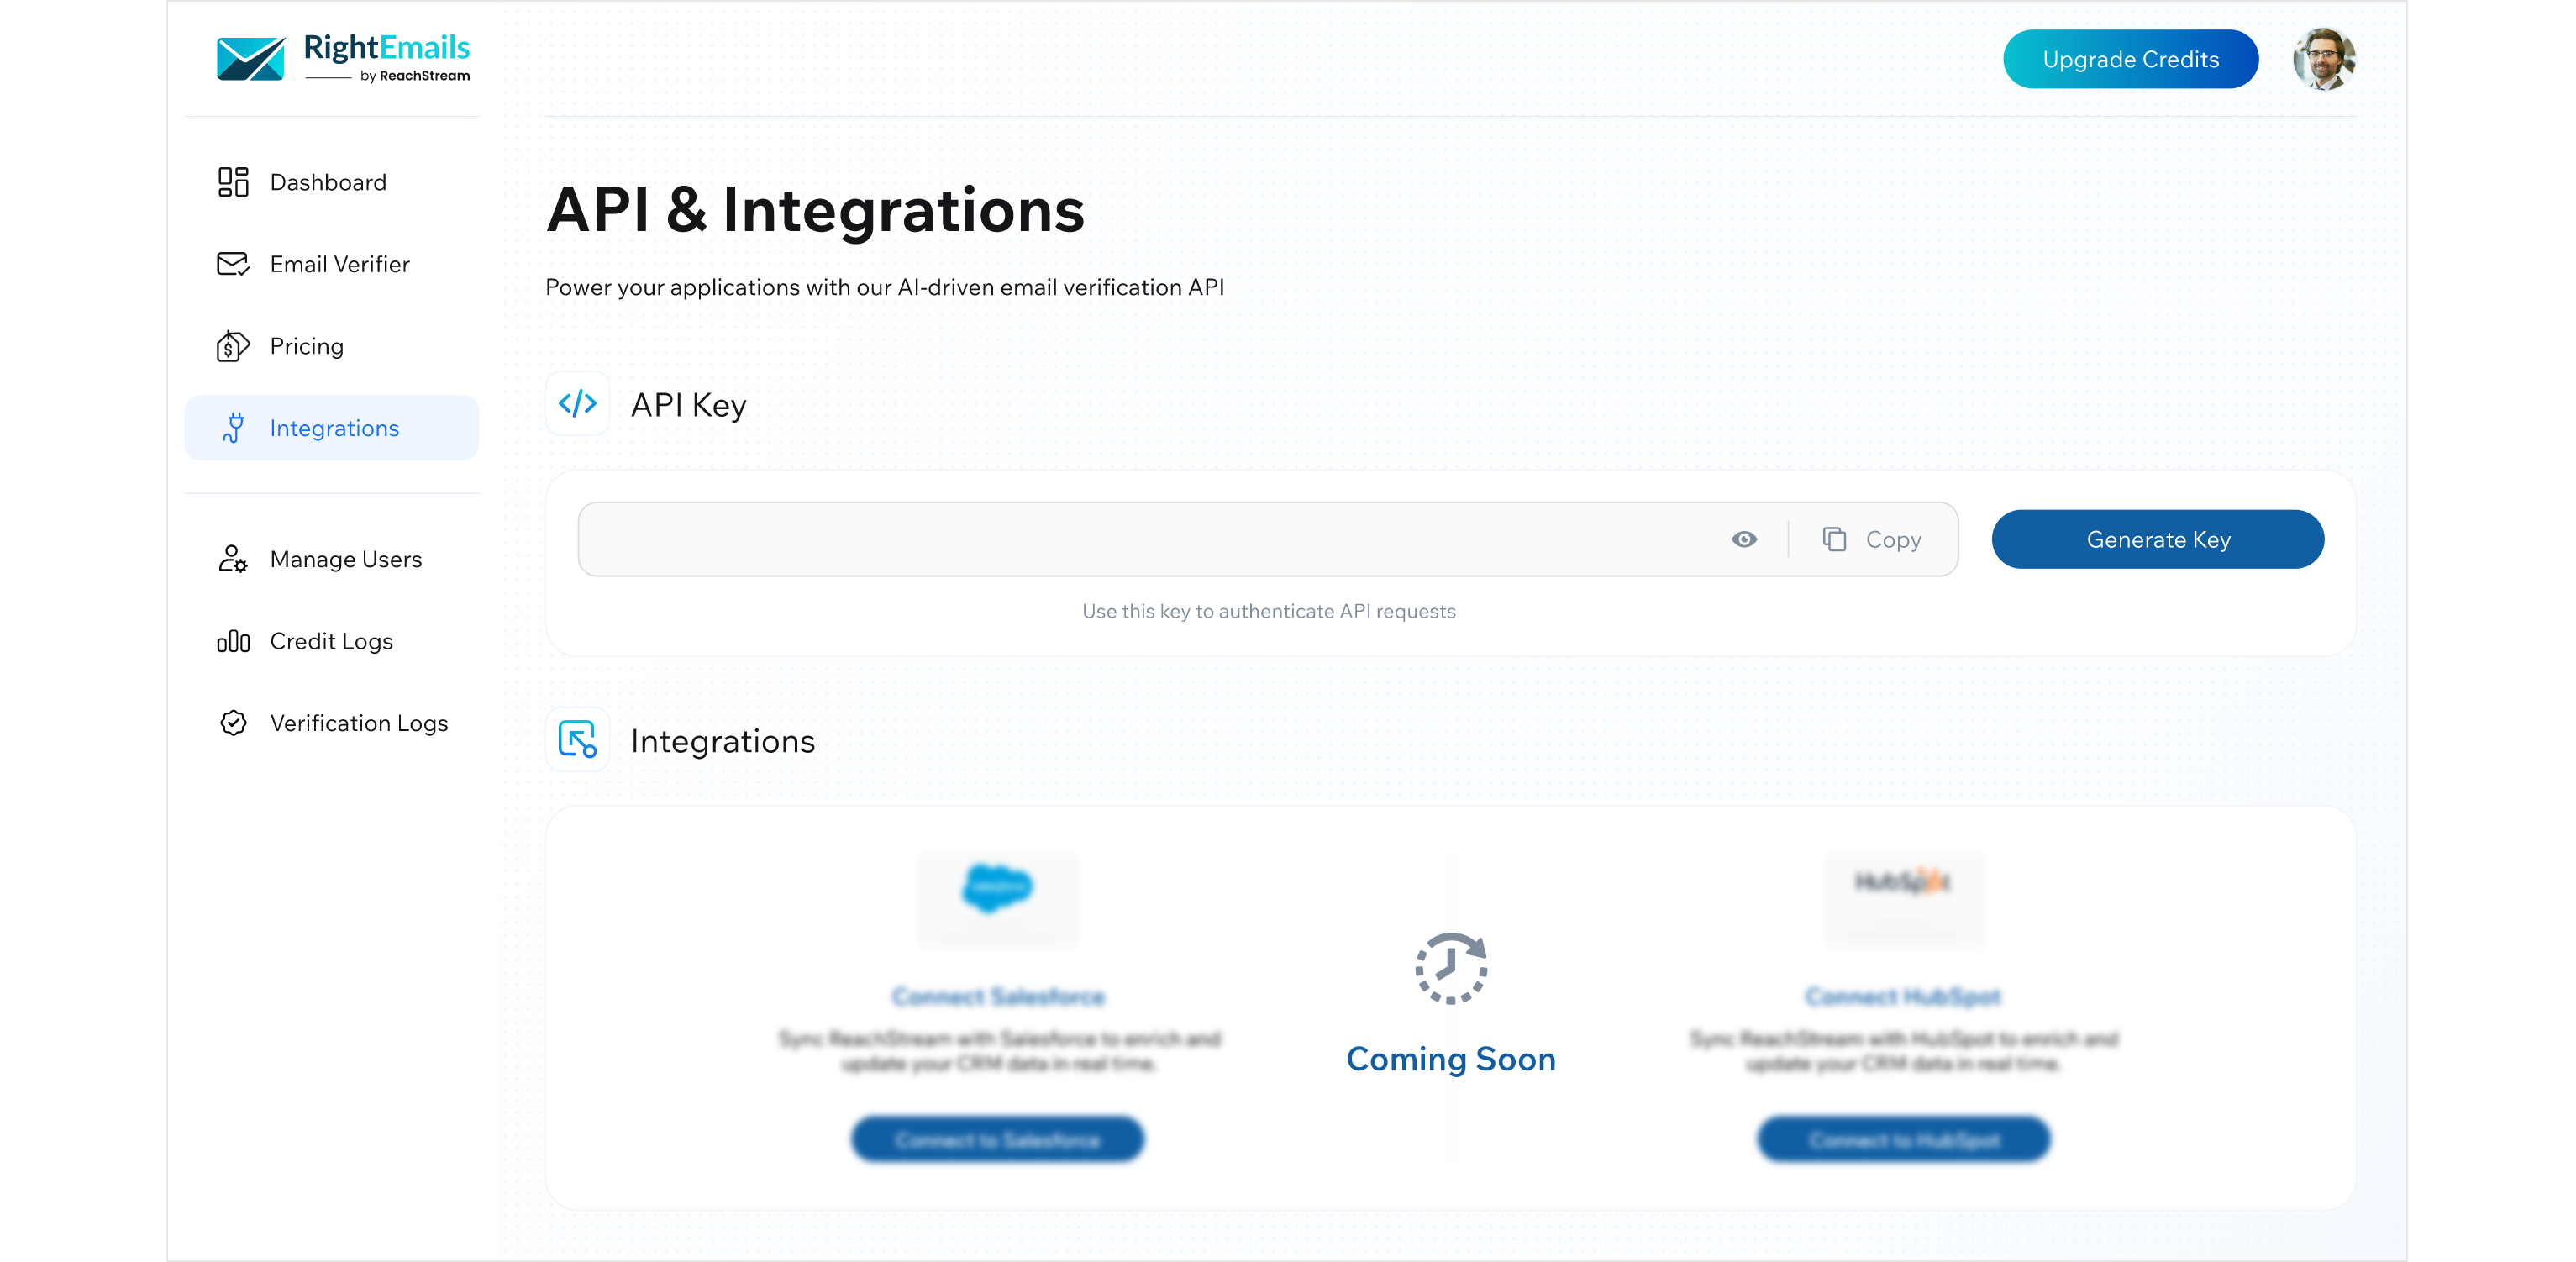Image resolution: width=2576 pixels, height=1262 pixels.
Task: Go to Credit Logs page
Action: [x=331, y=641]
